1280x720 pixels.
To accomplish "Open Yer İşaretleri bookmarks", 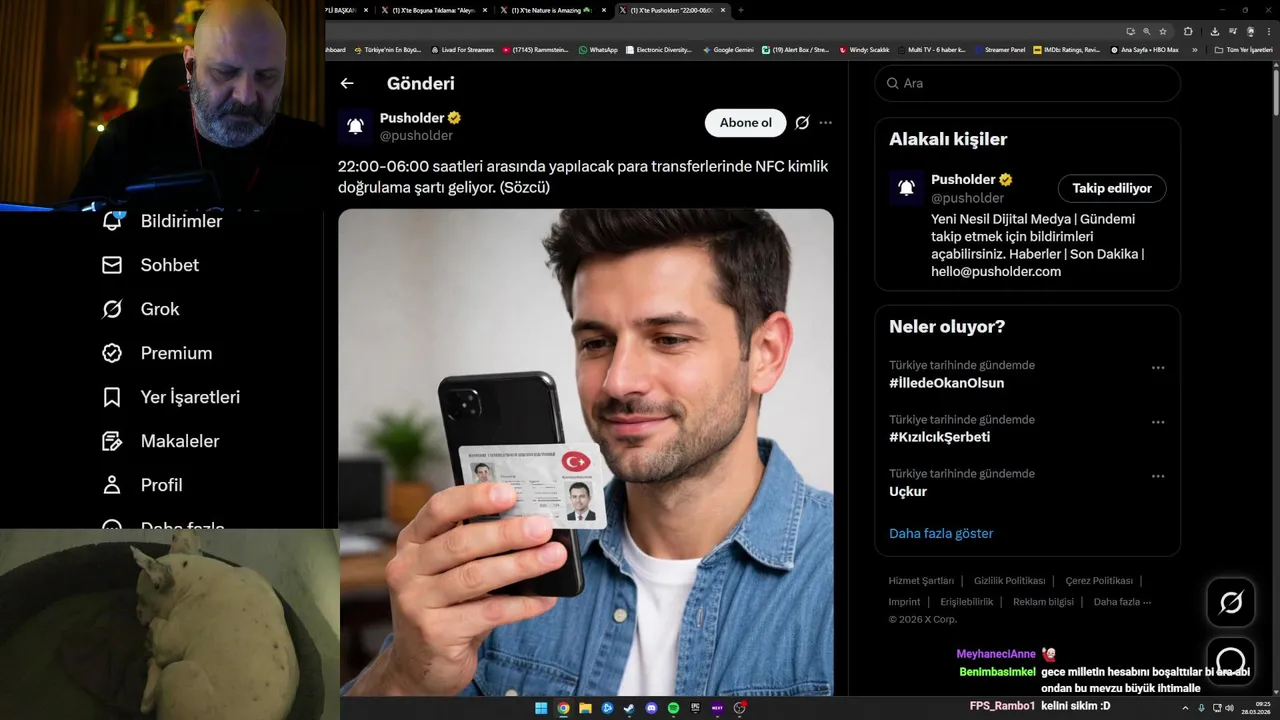I will [x=171, y=397].
